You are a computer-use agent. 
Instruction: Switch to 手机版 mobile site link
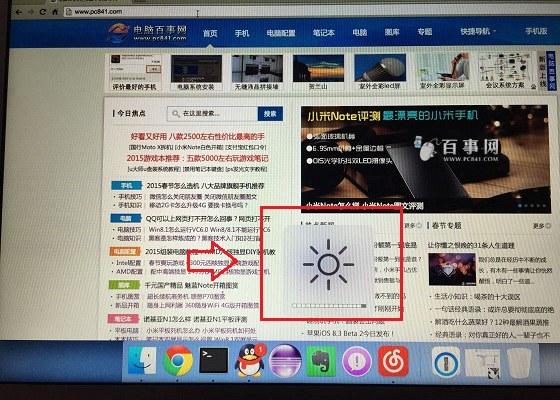(x=536, y=31)
